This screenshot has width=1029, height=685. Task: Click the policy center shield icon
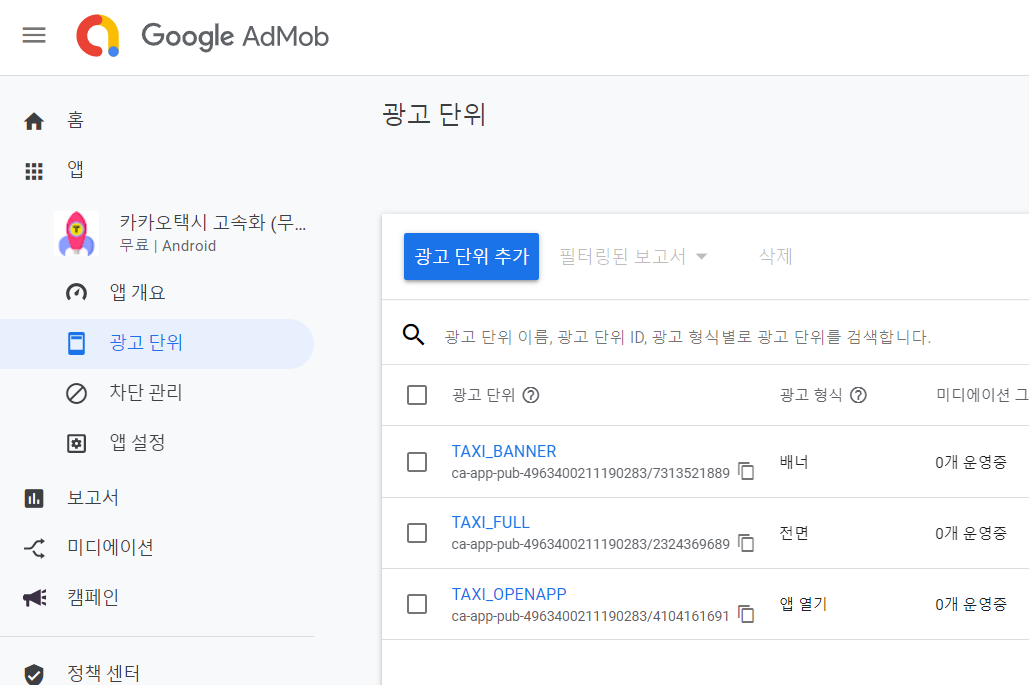pos(34,674)
